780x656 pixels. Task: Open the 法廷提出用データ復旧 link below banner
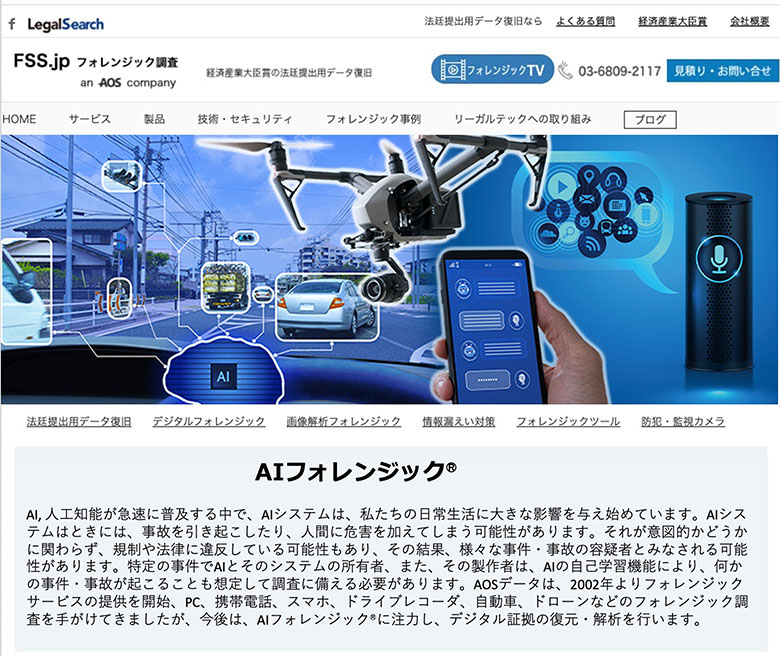(x=79, y=422)
